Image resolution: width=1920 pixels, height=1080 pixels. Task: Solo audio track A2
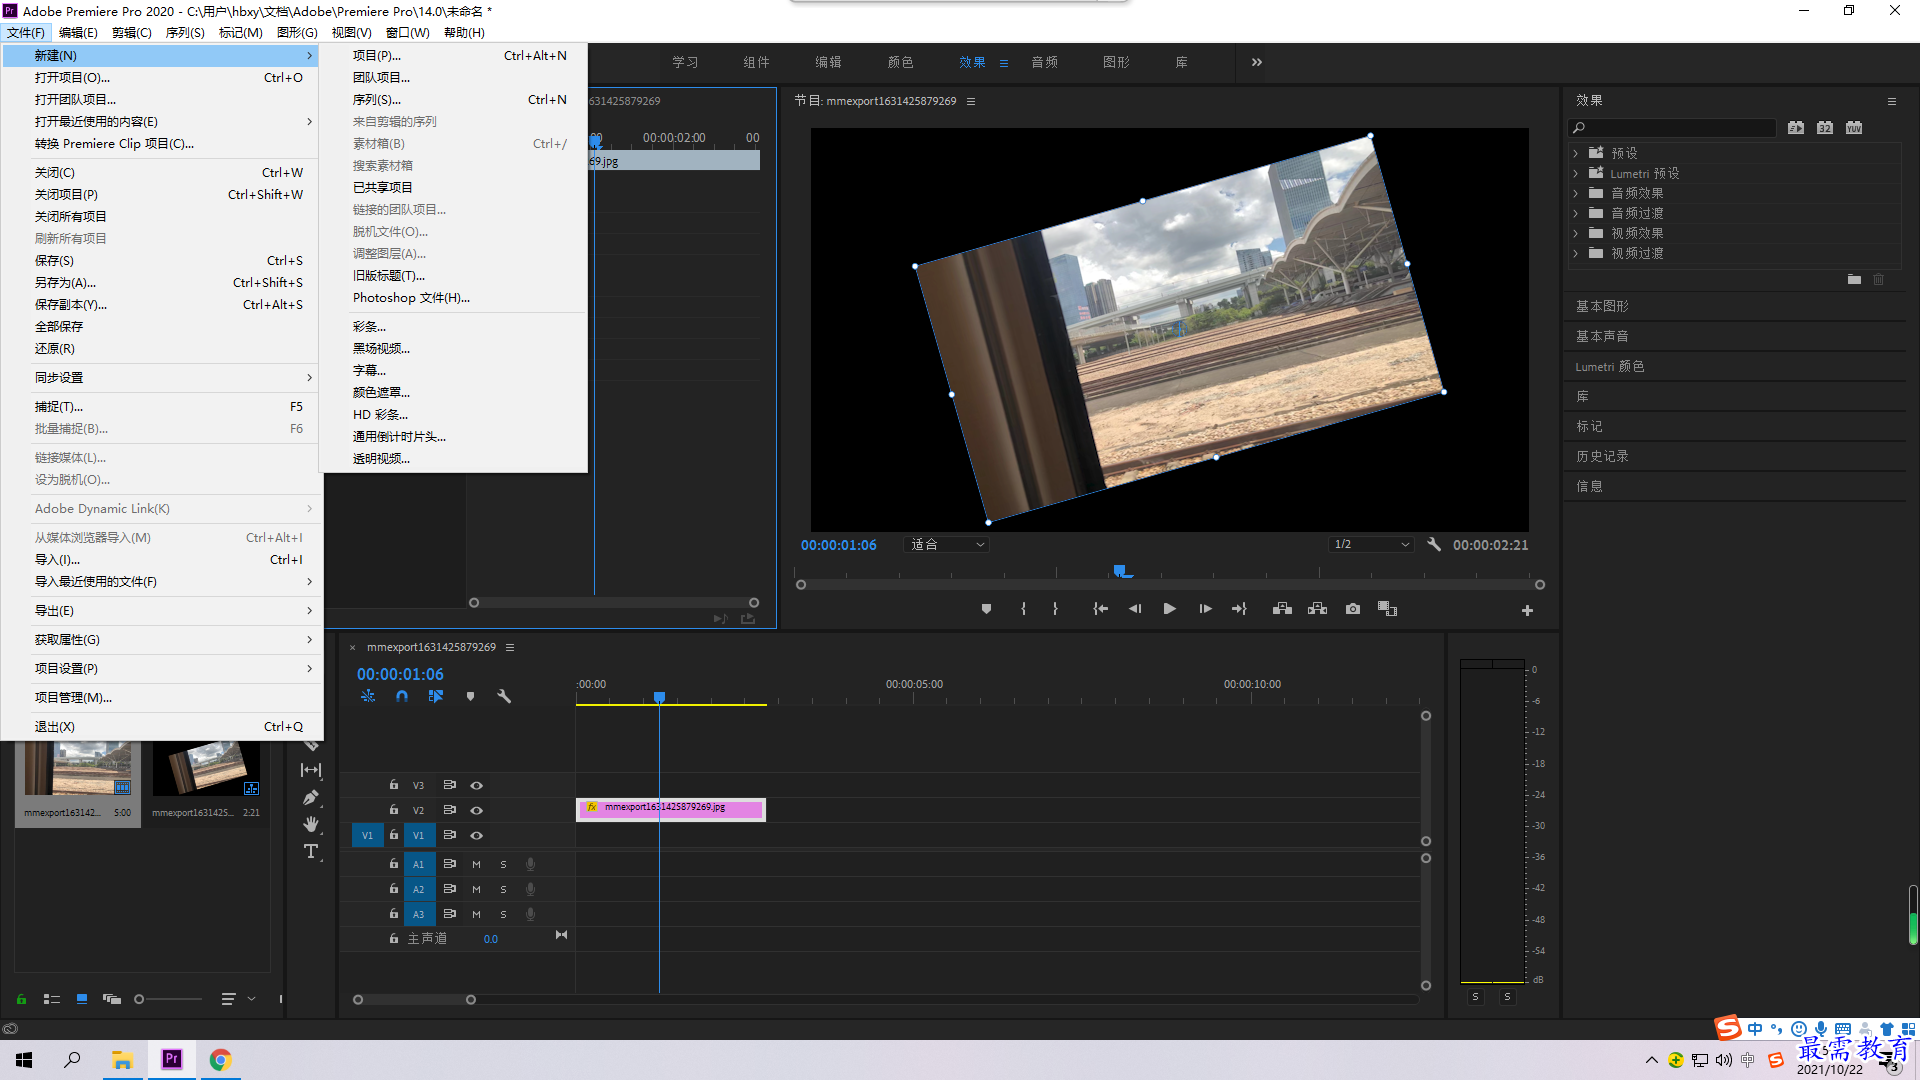point(503,889)
